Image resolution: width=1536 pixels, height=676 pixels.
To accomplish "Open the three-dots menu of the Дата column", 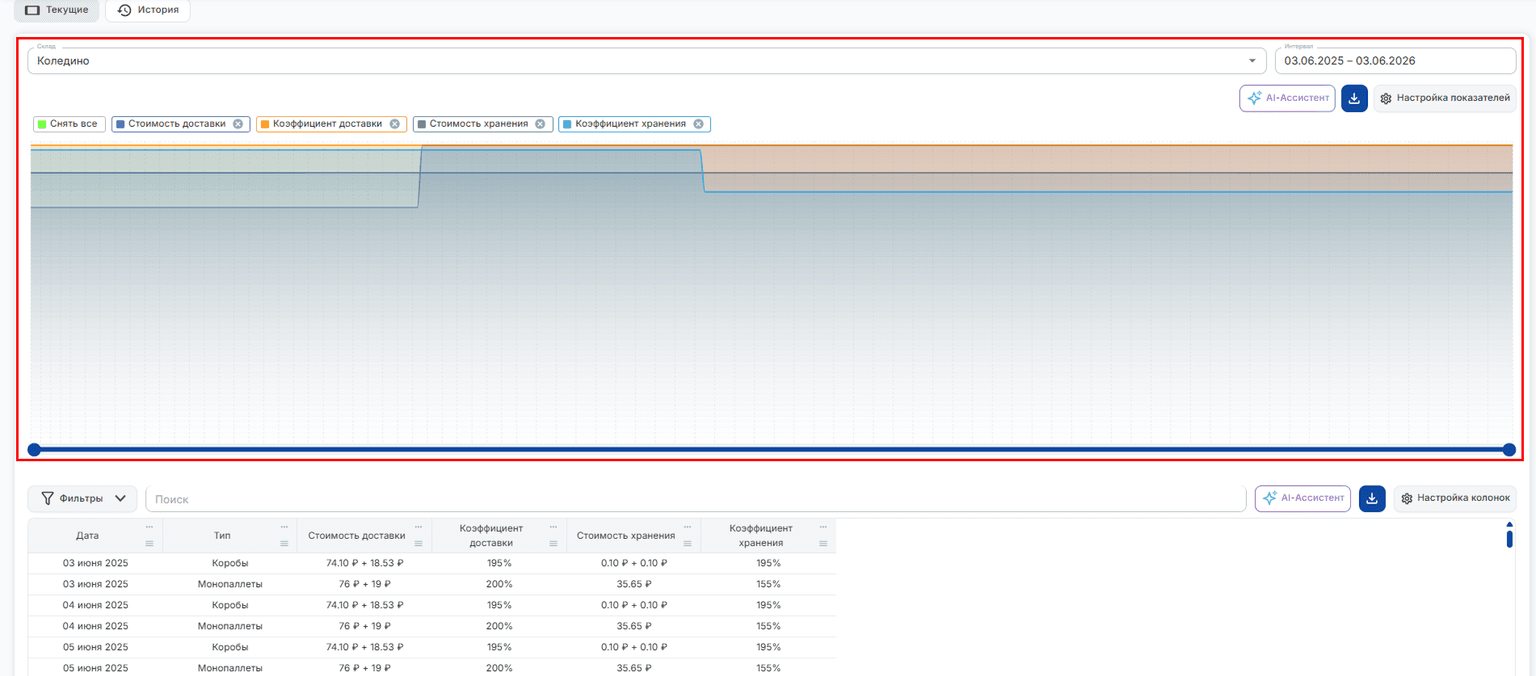I will (x=149, y=527).
